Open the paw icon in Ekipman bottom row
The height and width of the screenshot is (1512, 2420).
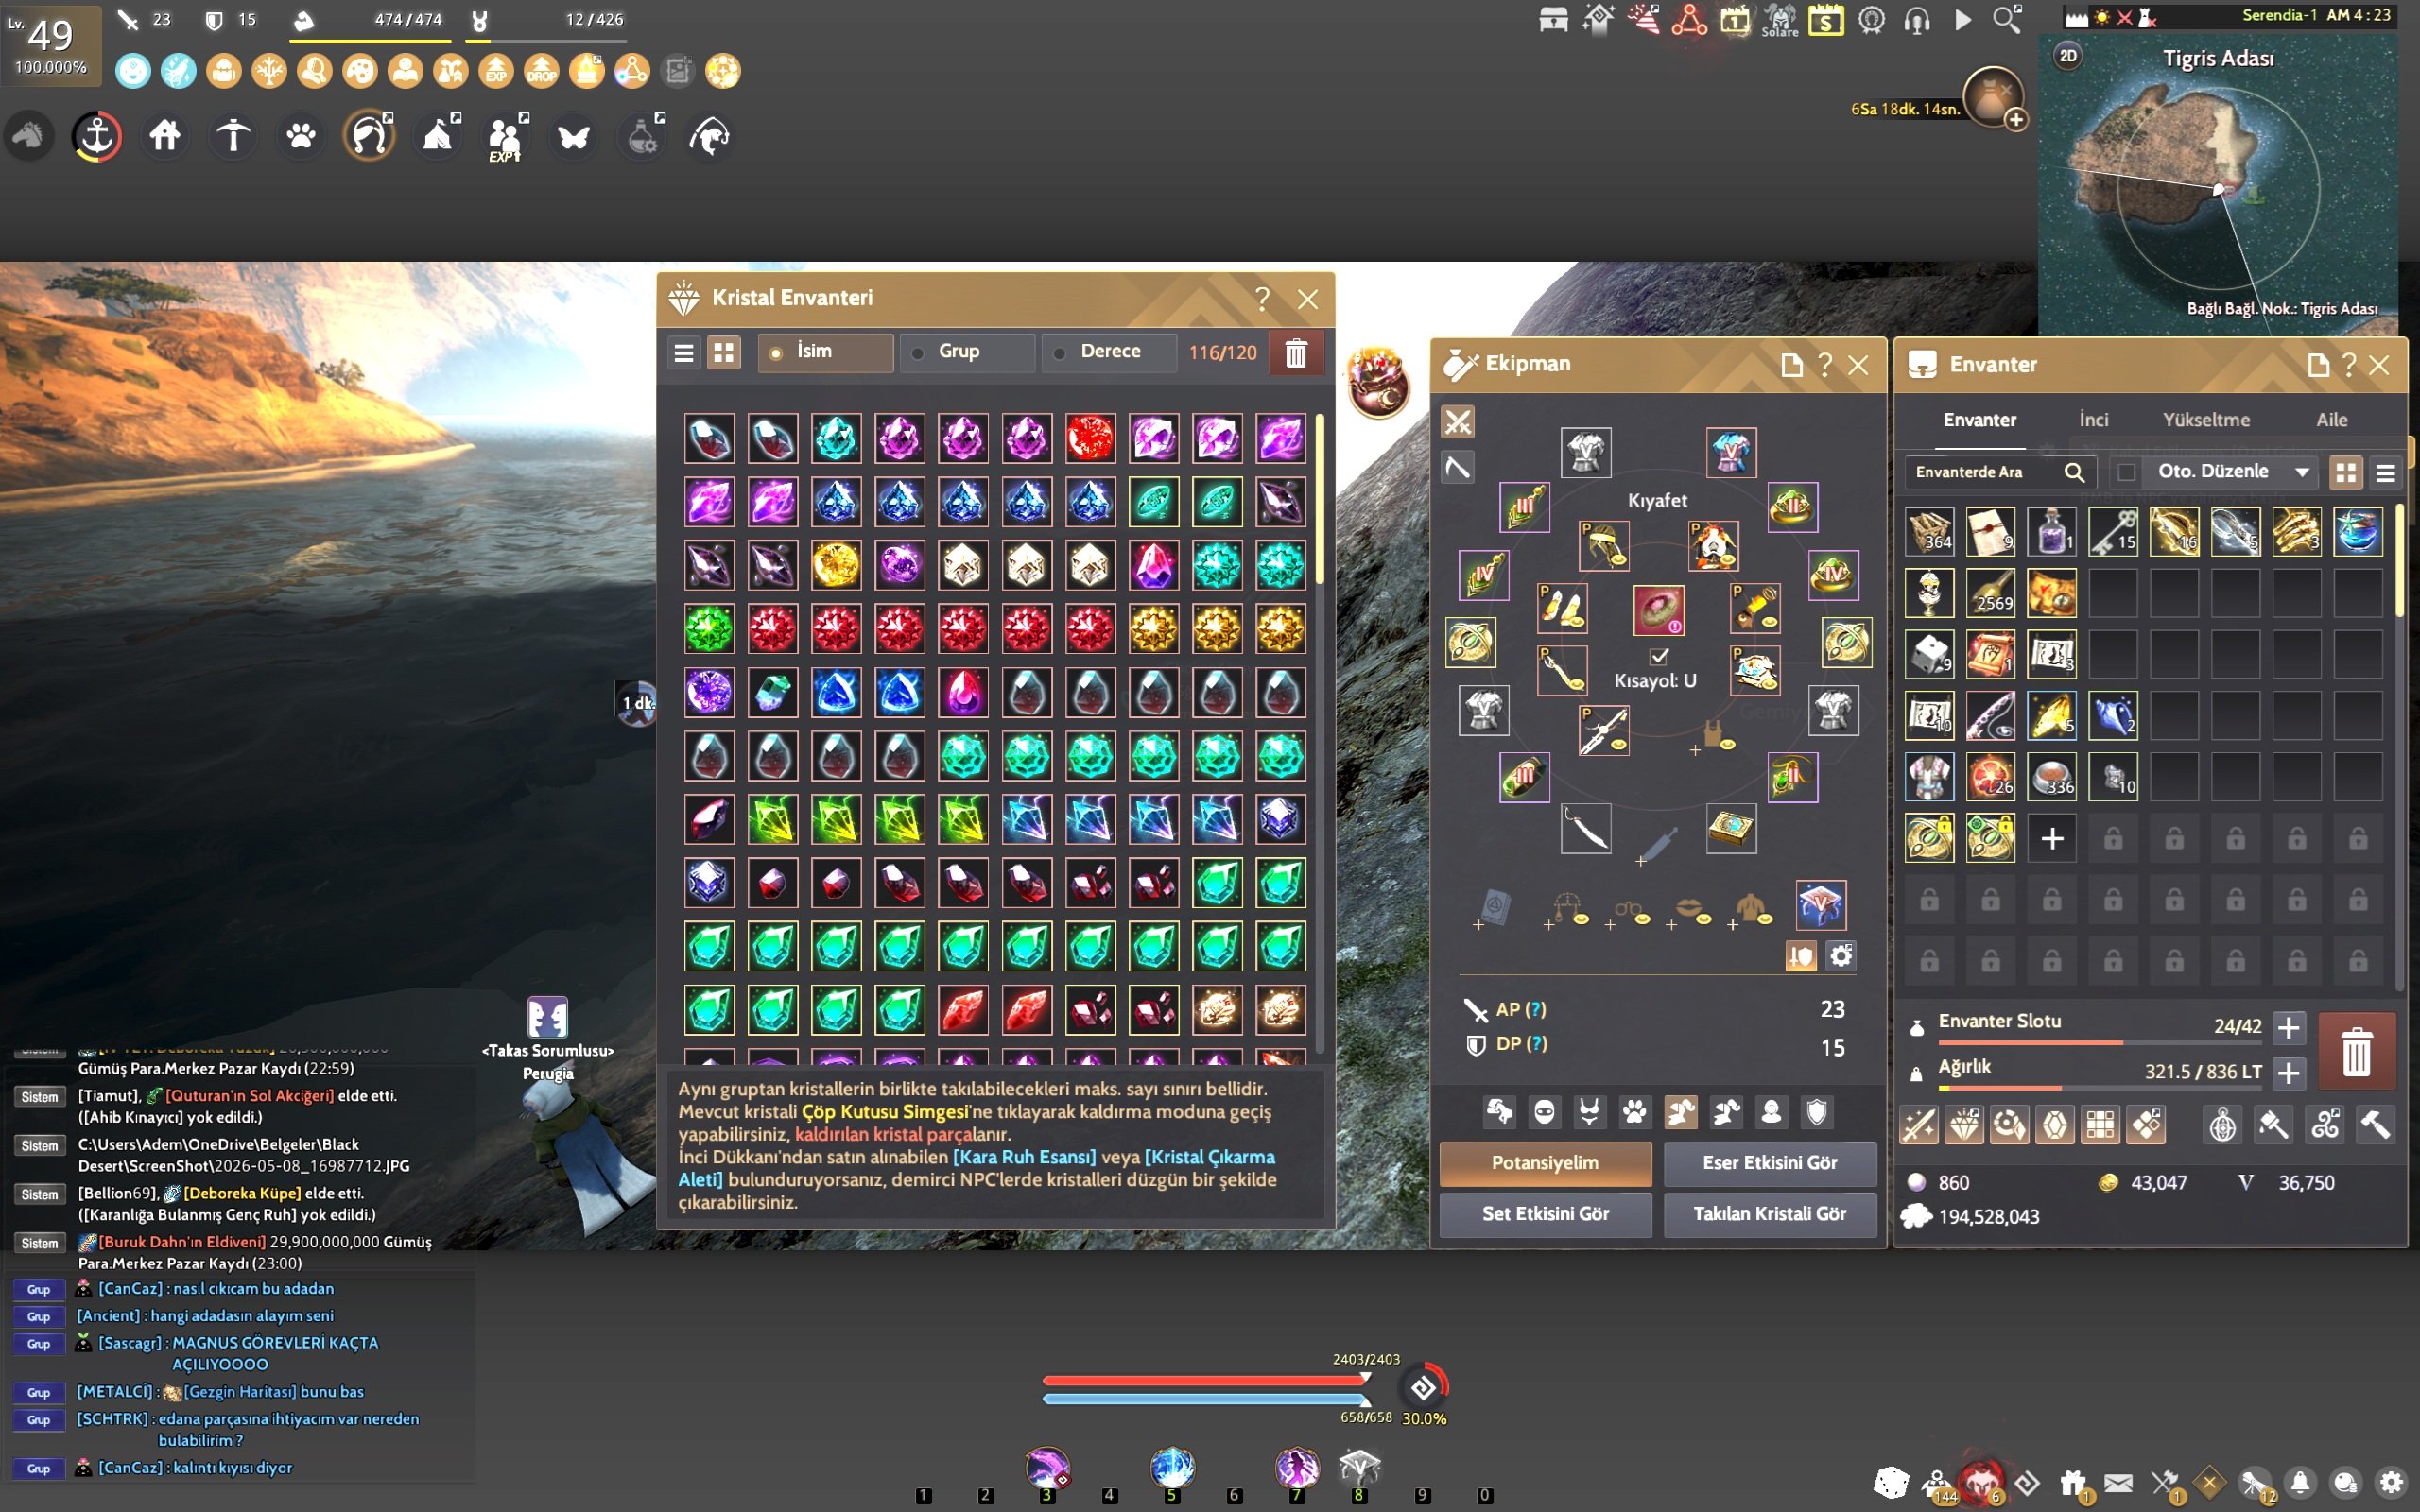(1634, 1112)
